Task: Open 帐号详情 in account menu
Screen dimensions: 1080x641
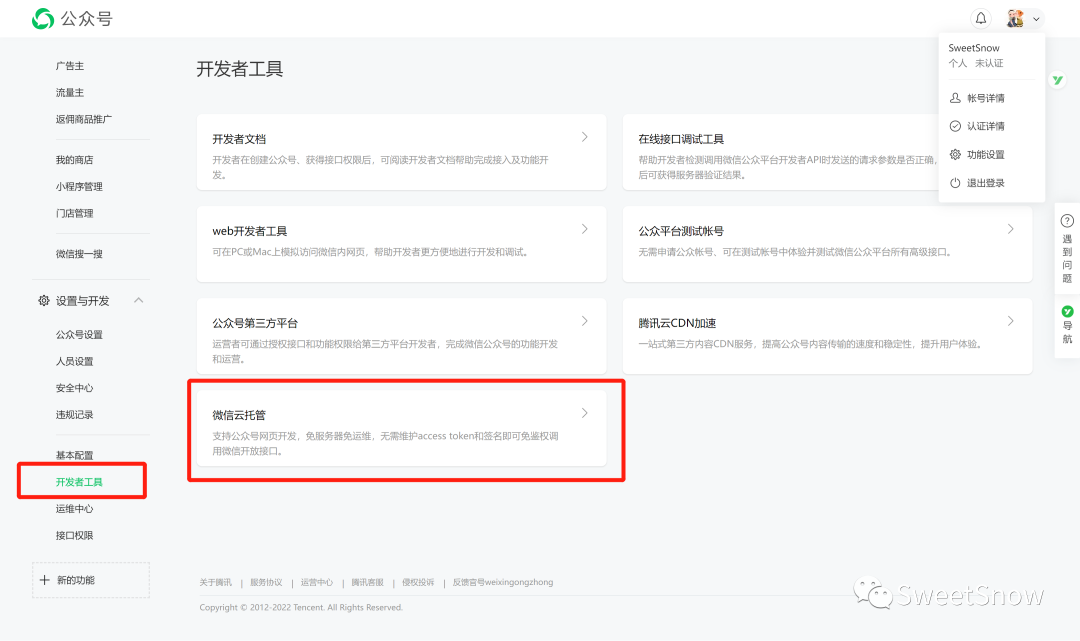Action: click(x=986, y=98)
